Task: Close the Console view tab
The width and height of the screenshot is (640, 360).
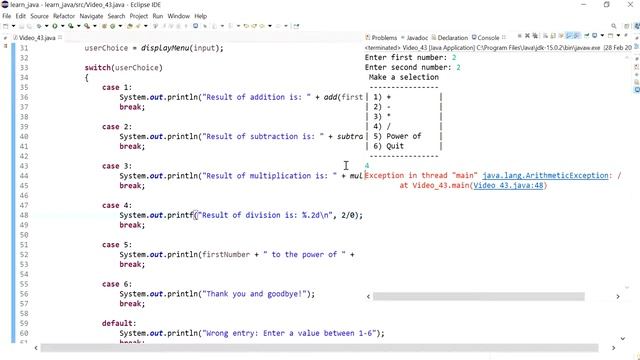Action: tap(504, 37)
